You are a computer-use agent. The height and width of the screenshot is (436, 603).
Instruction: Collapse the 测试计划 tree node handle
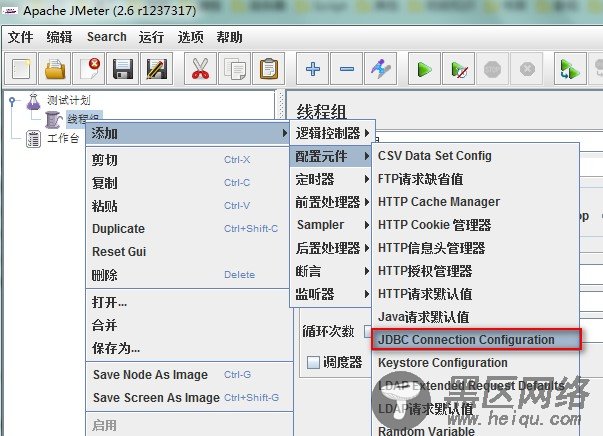click(x=12, y=101)
